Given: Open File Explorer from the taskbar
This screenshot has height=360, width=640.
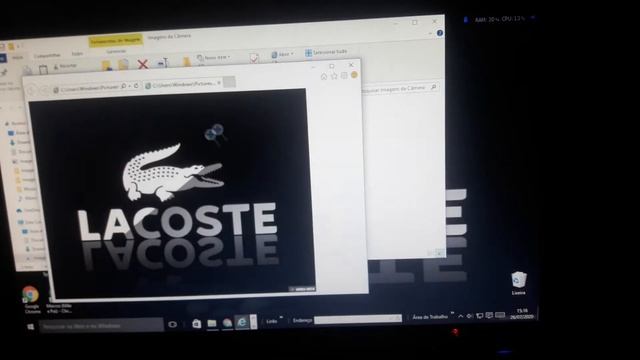Looking at the screenshot, I should [x=212, y=323].
